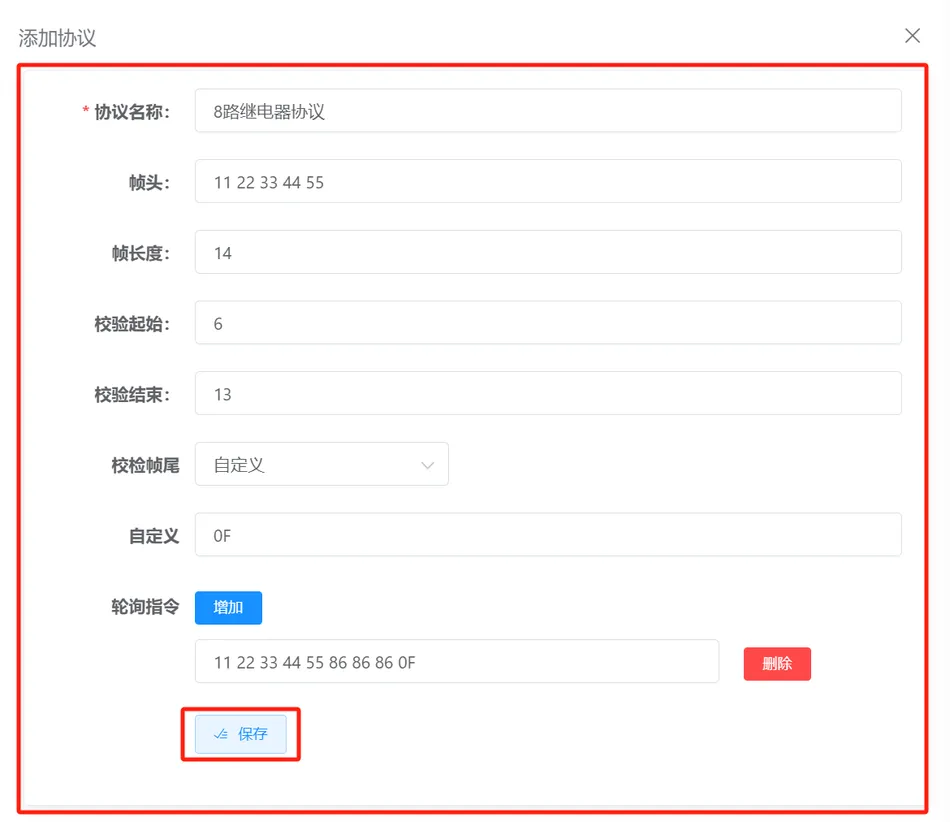Click the 帧长度 field showing 14
Viewport: 950px width, 822px height.
click(550, 252)
